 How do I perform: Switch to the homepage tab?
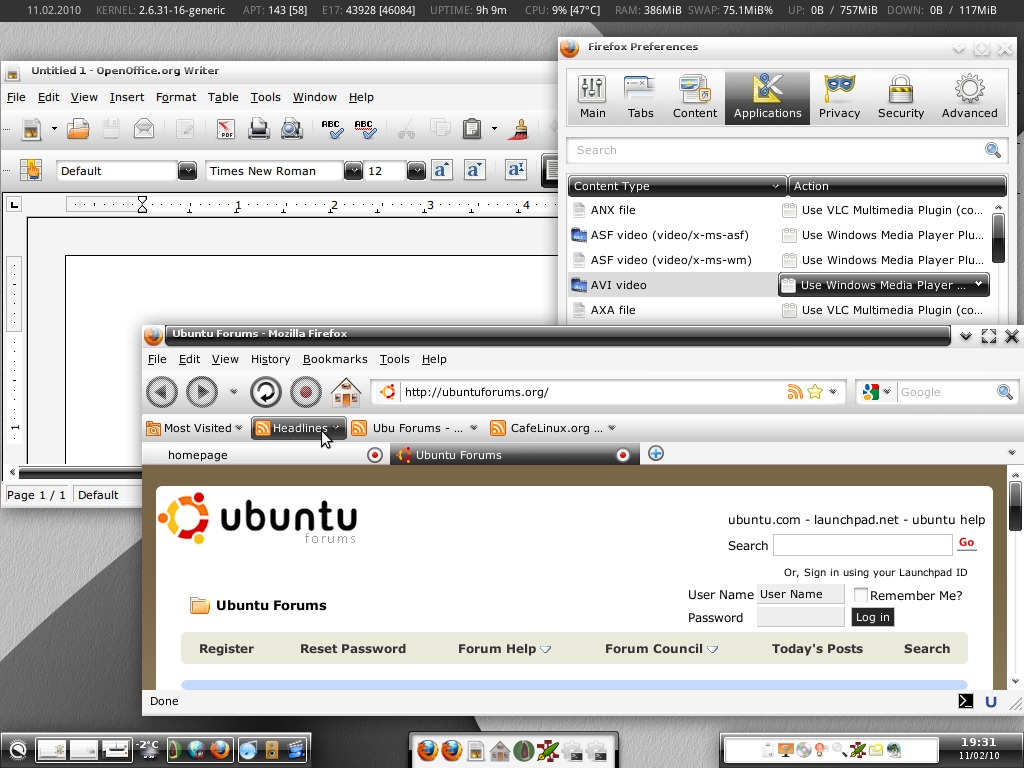266,455
